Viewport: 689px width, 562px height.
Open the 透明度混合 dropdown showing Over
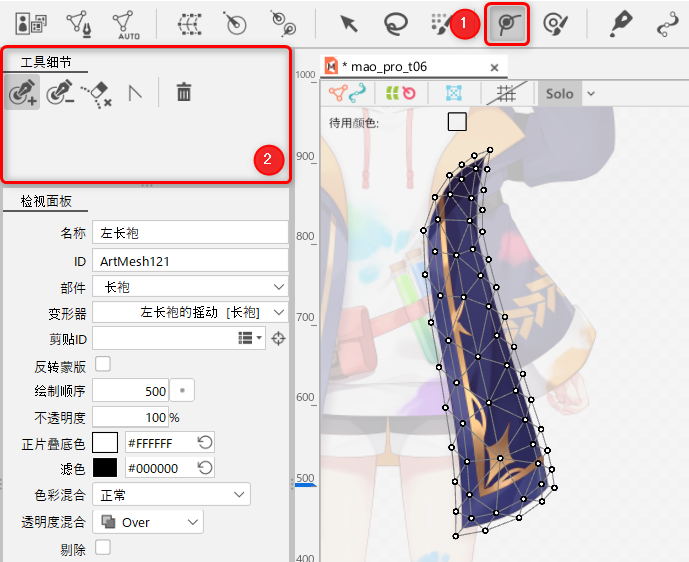(148, 522)
